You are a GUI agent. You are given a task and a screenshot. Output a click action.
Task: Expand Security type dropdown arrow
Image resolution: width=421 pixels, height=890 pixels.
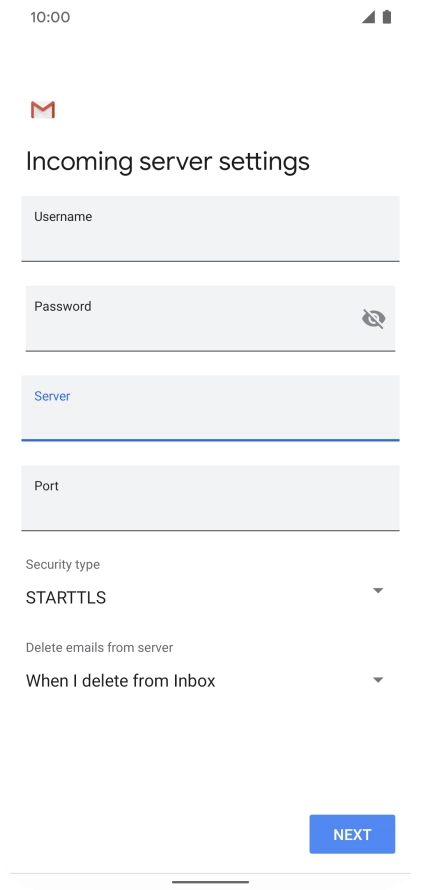[378, 591]
